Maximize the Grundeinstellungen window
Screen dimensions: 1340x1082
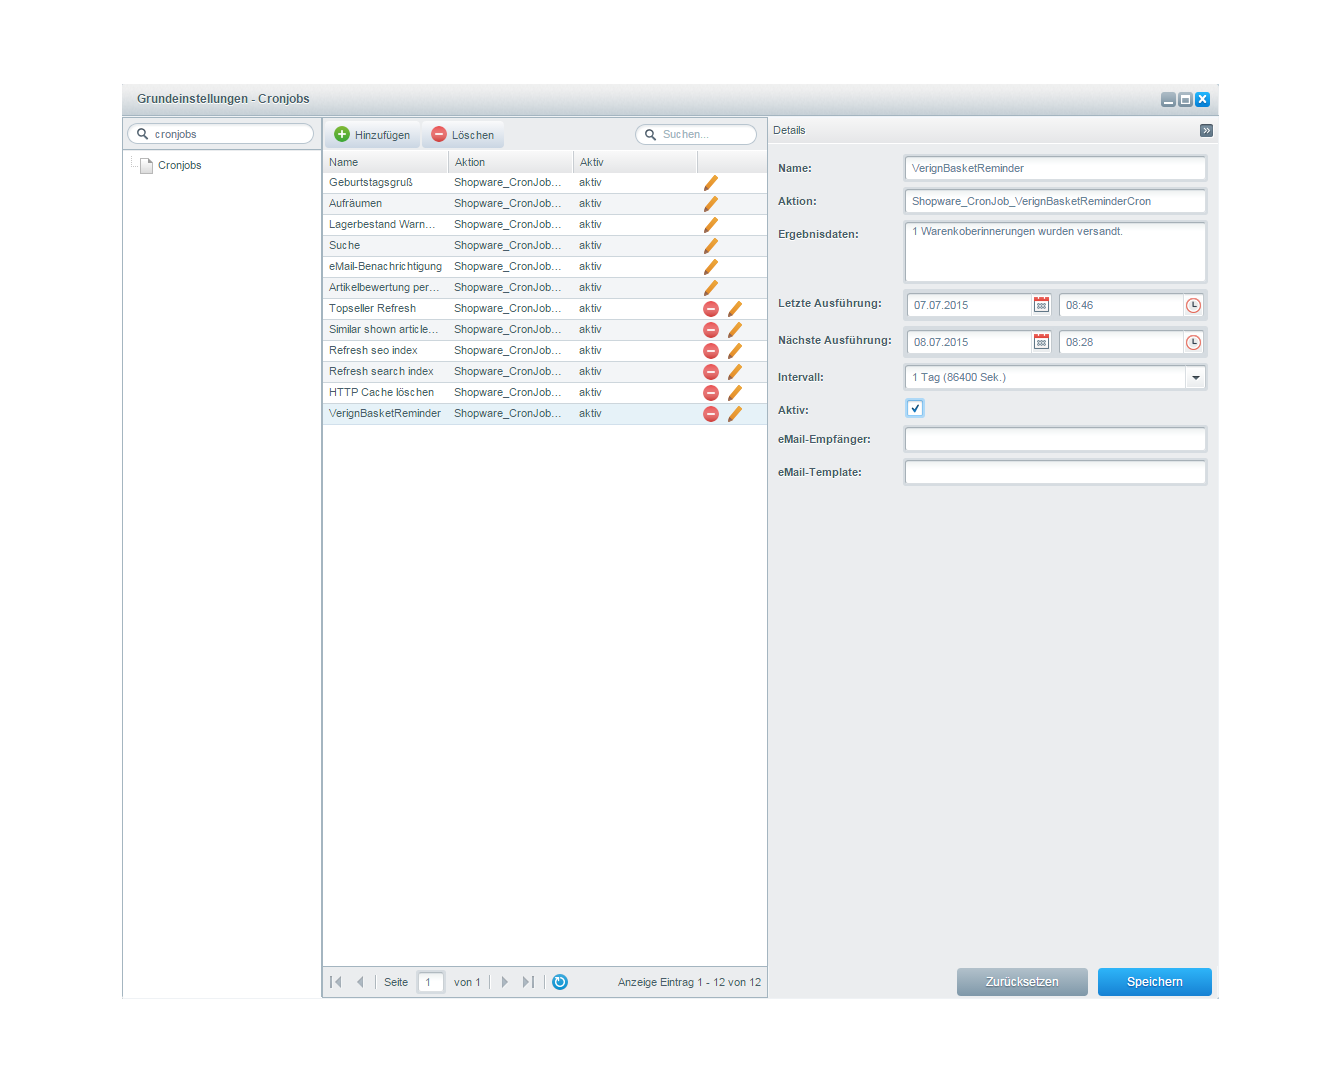tap(1185, 99)
